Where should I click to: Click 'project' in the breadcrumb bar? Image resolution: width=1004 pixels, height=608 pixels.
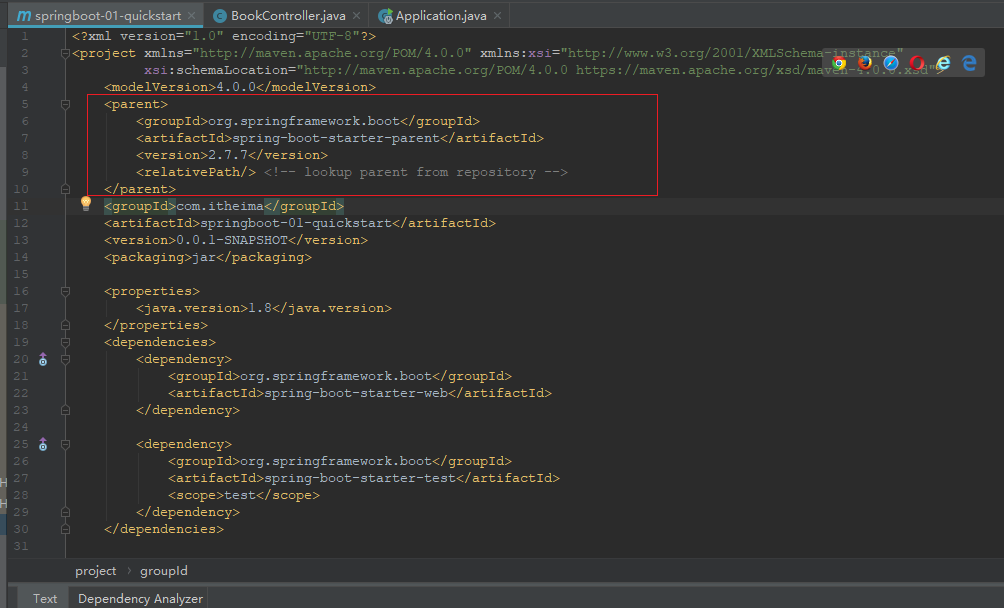[x=96, y=570]
